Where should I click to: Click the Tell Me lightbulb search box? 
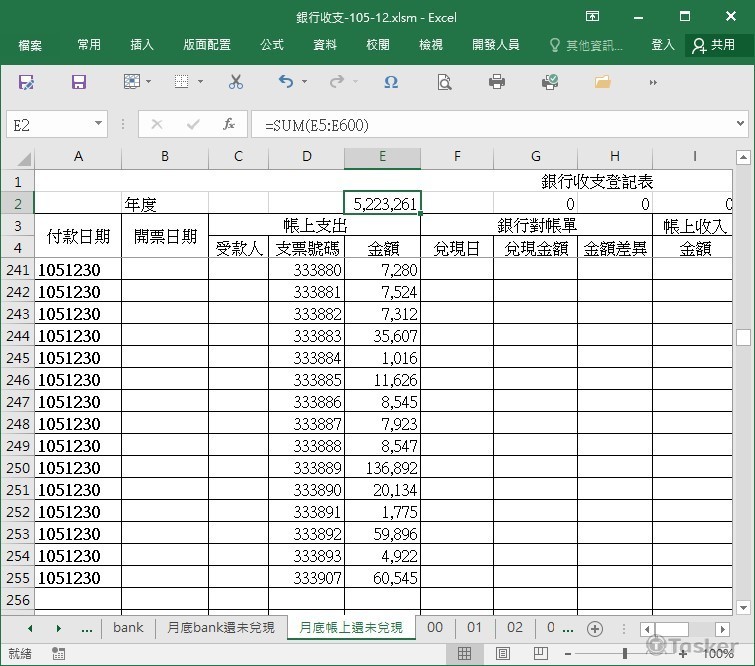586,45
